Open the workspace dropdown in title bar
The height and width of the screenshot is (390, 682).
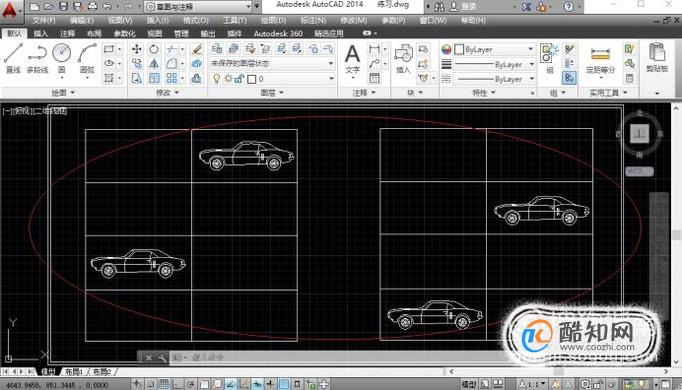(x=198, y=7)
